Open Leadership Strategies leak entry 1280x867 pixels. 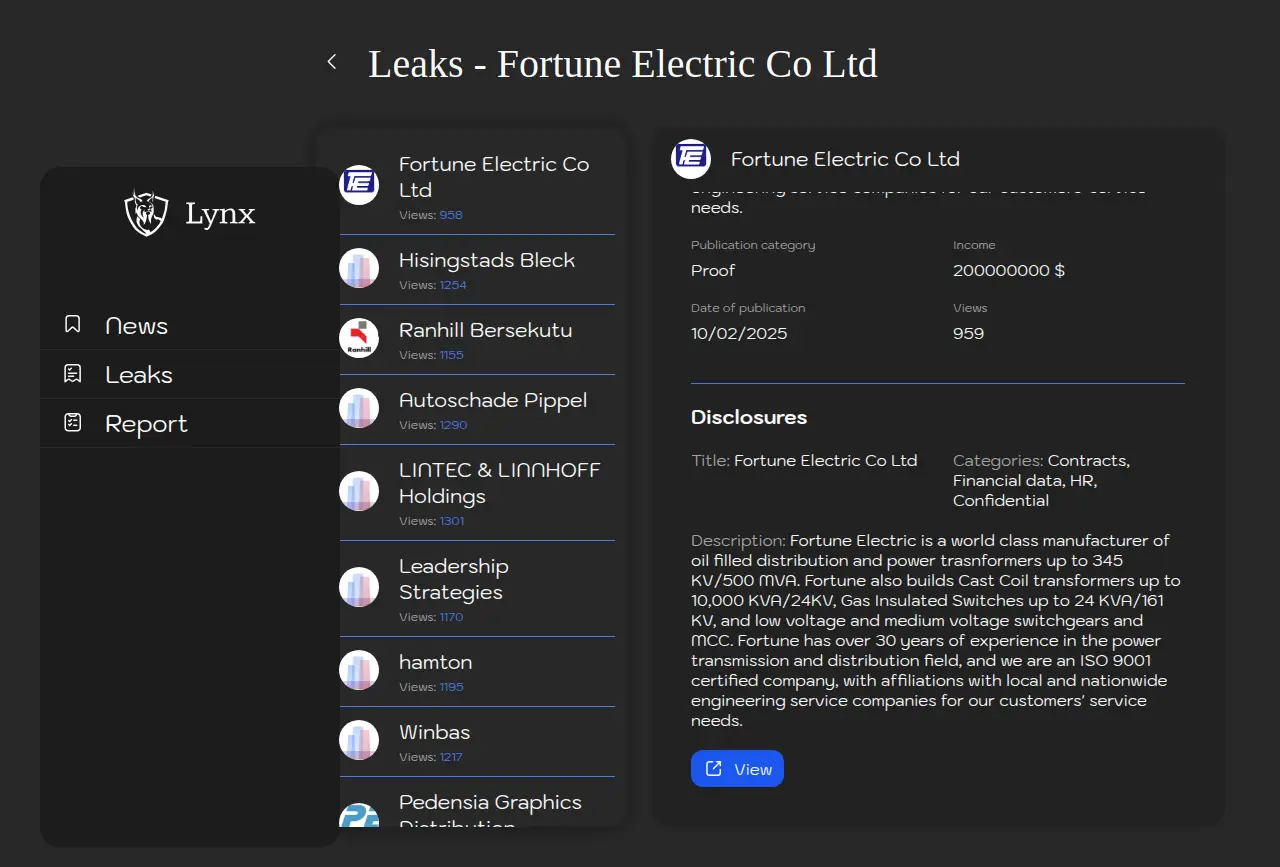coord(454,579)
